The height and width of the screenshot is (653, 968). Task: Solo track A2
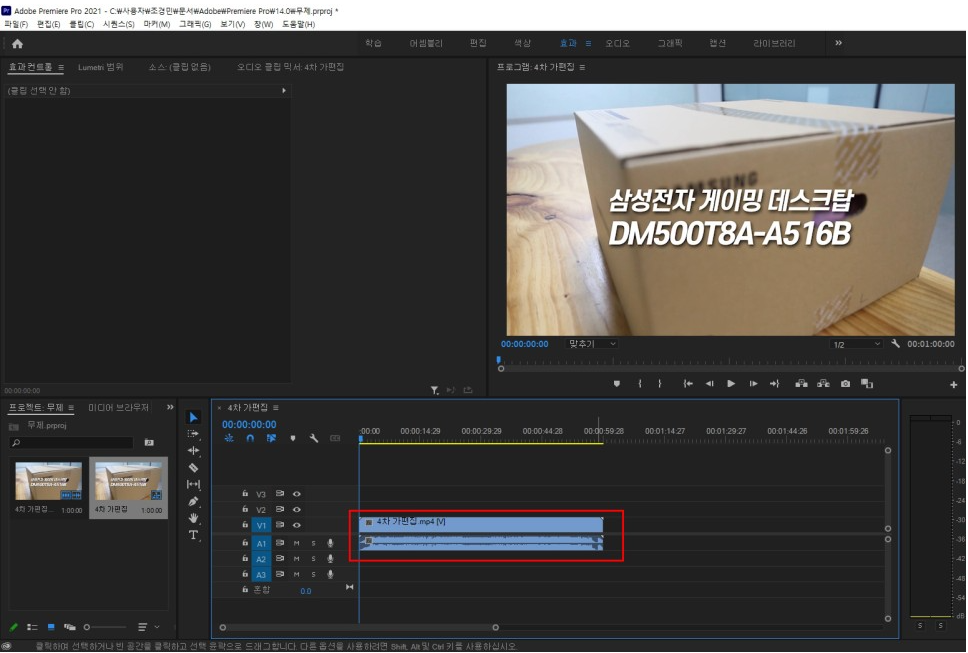point(314,559)
